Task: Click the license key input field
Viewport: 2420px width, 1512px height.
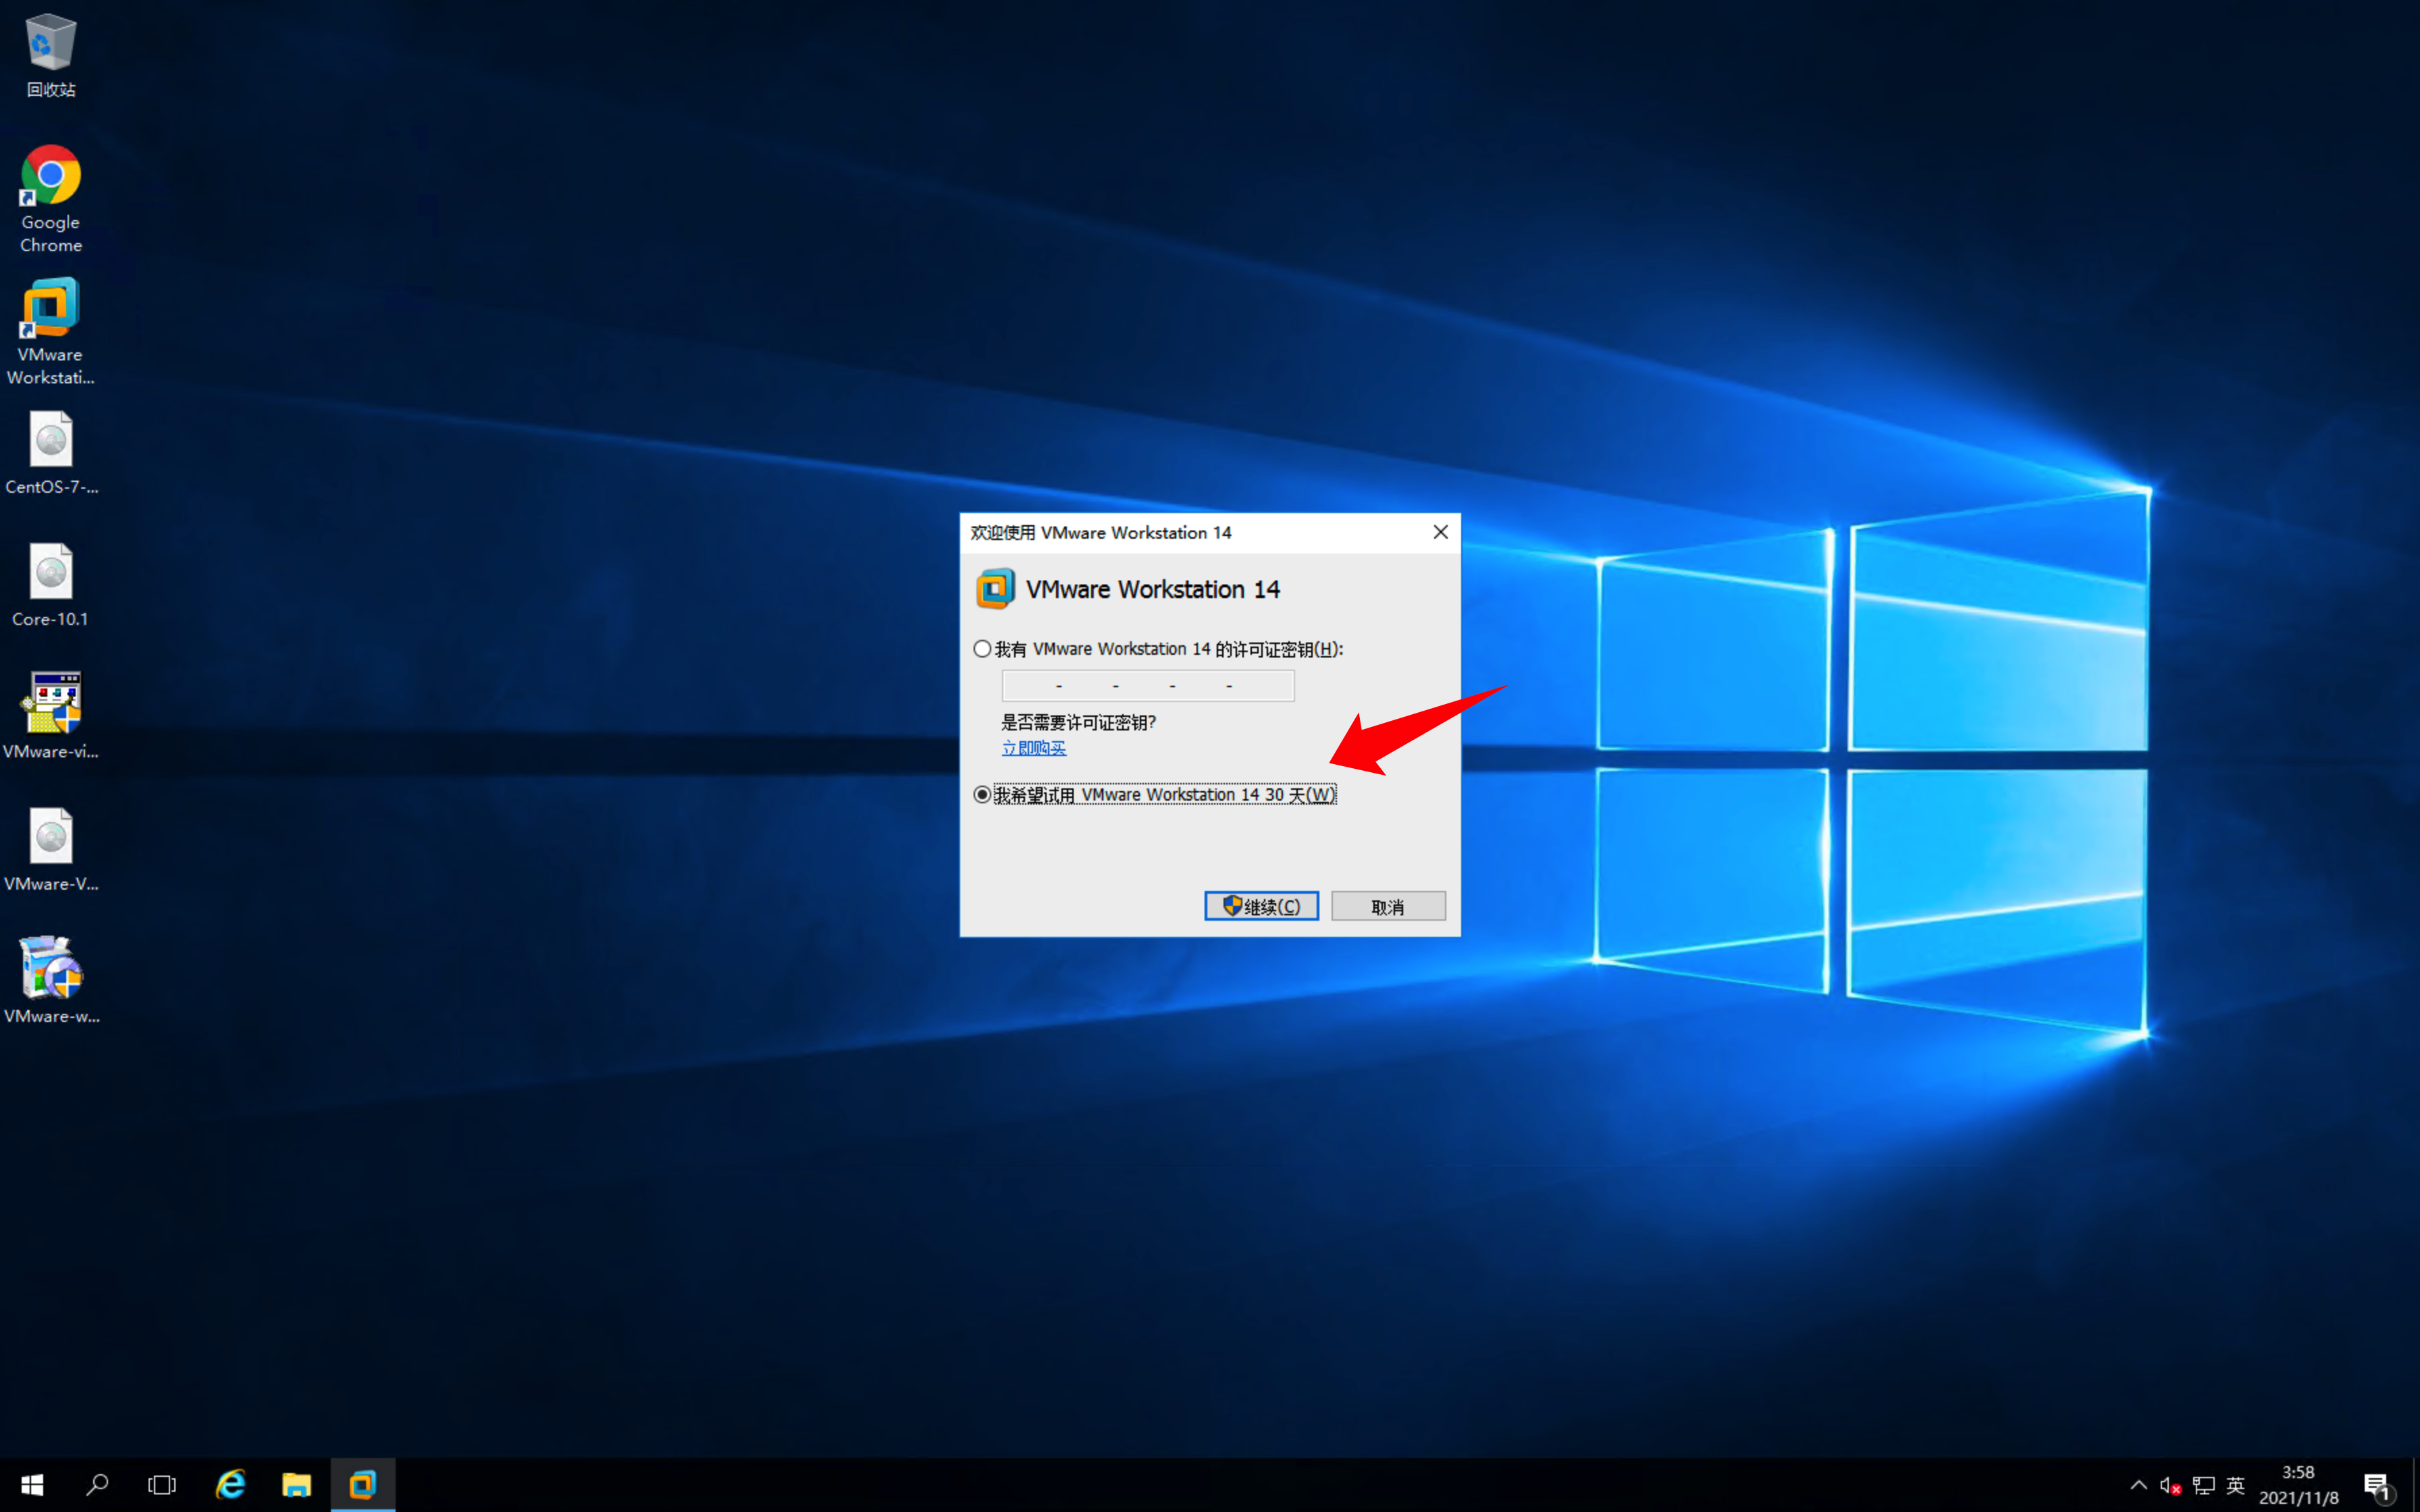Action: (1147, 686)
